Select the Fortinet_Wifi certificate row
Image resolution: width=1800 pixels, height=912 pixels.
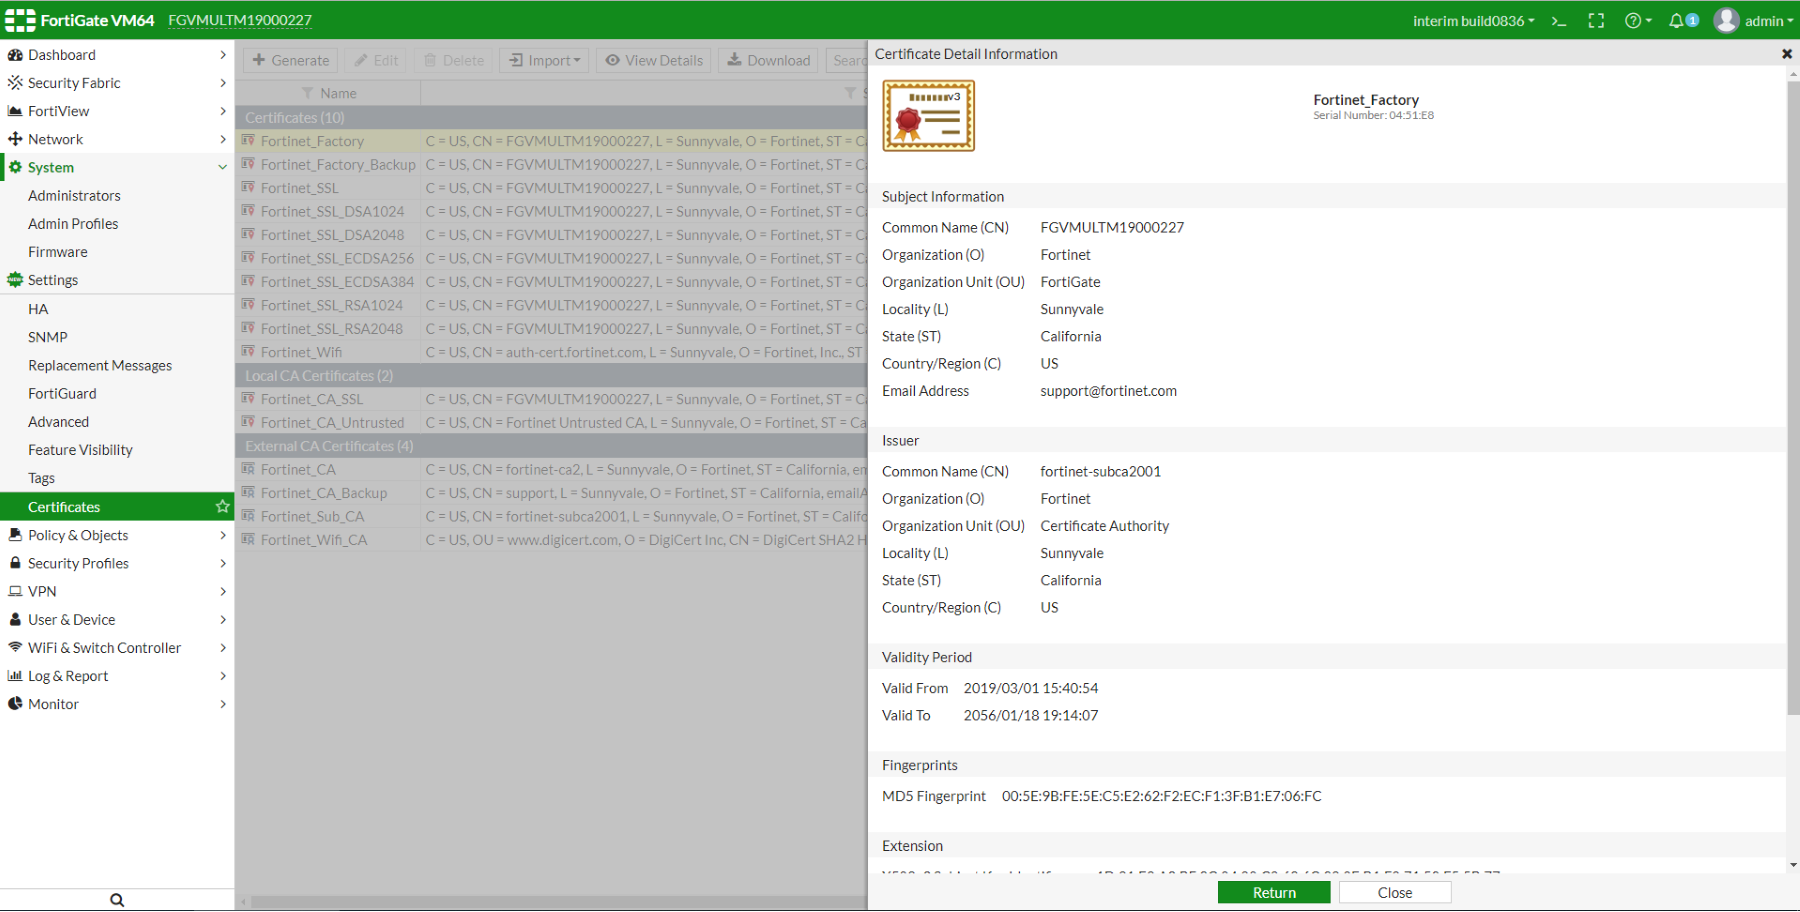[303, 351]
